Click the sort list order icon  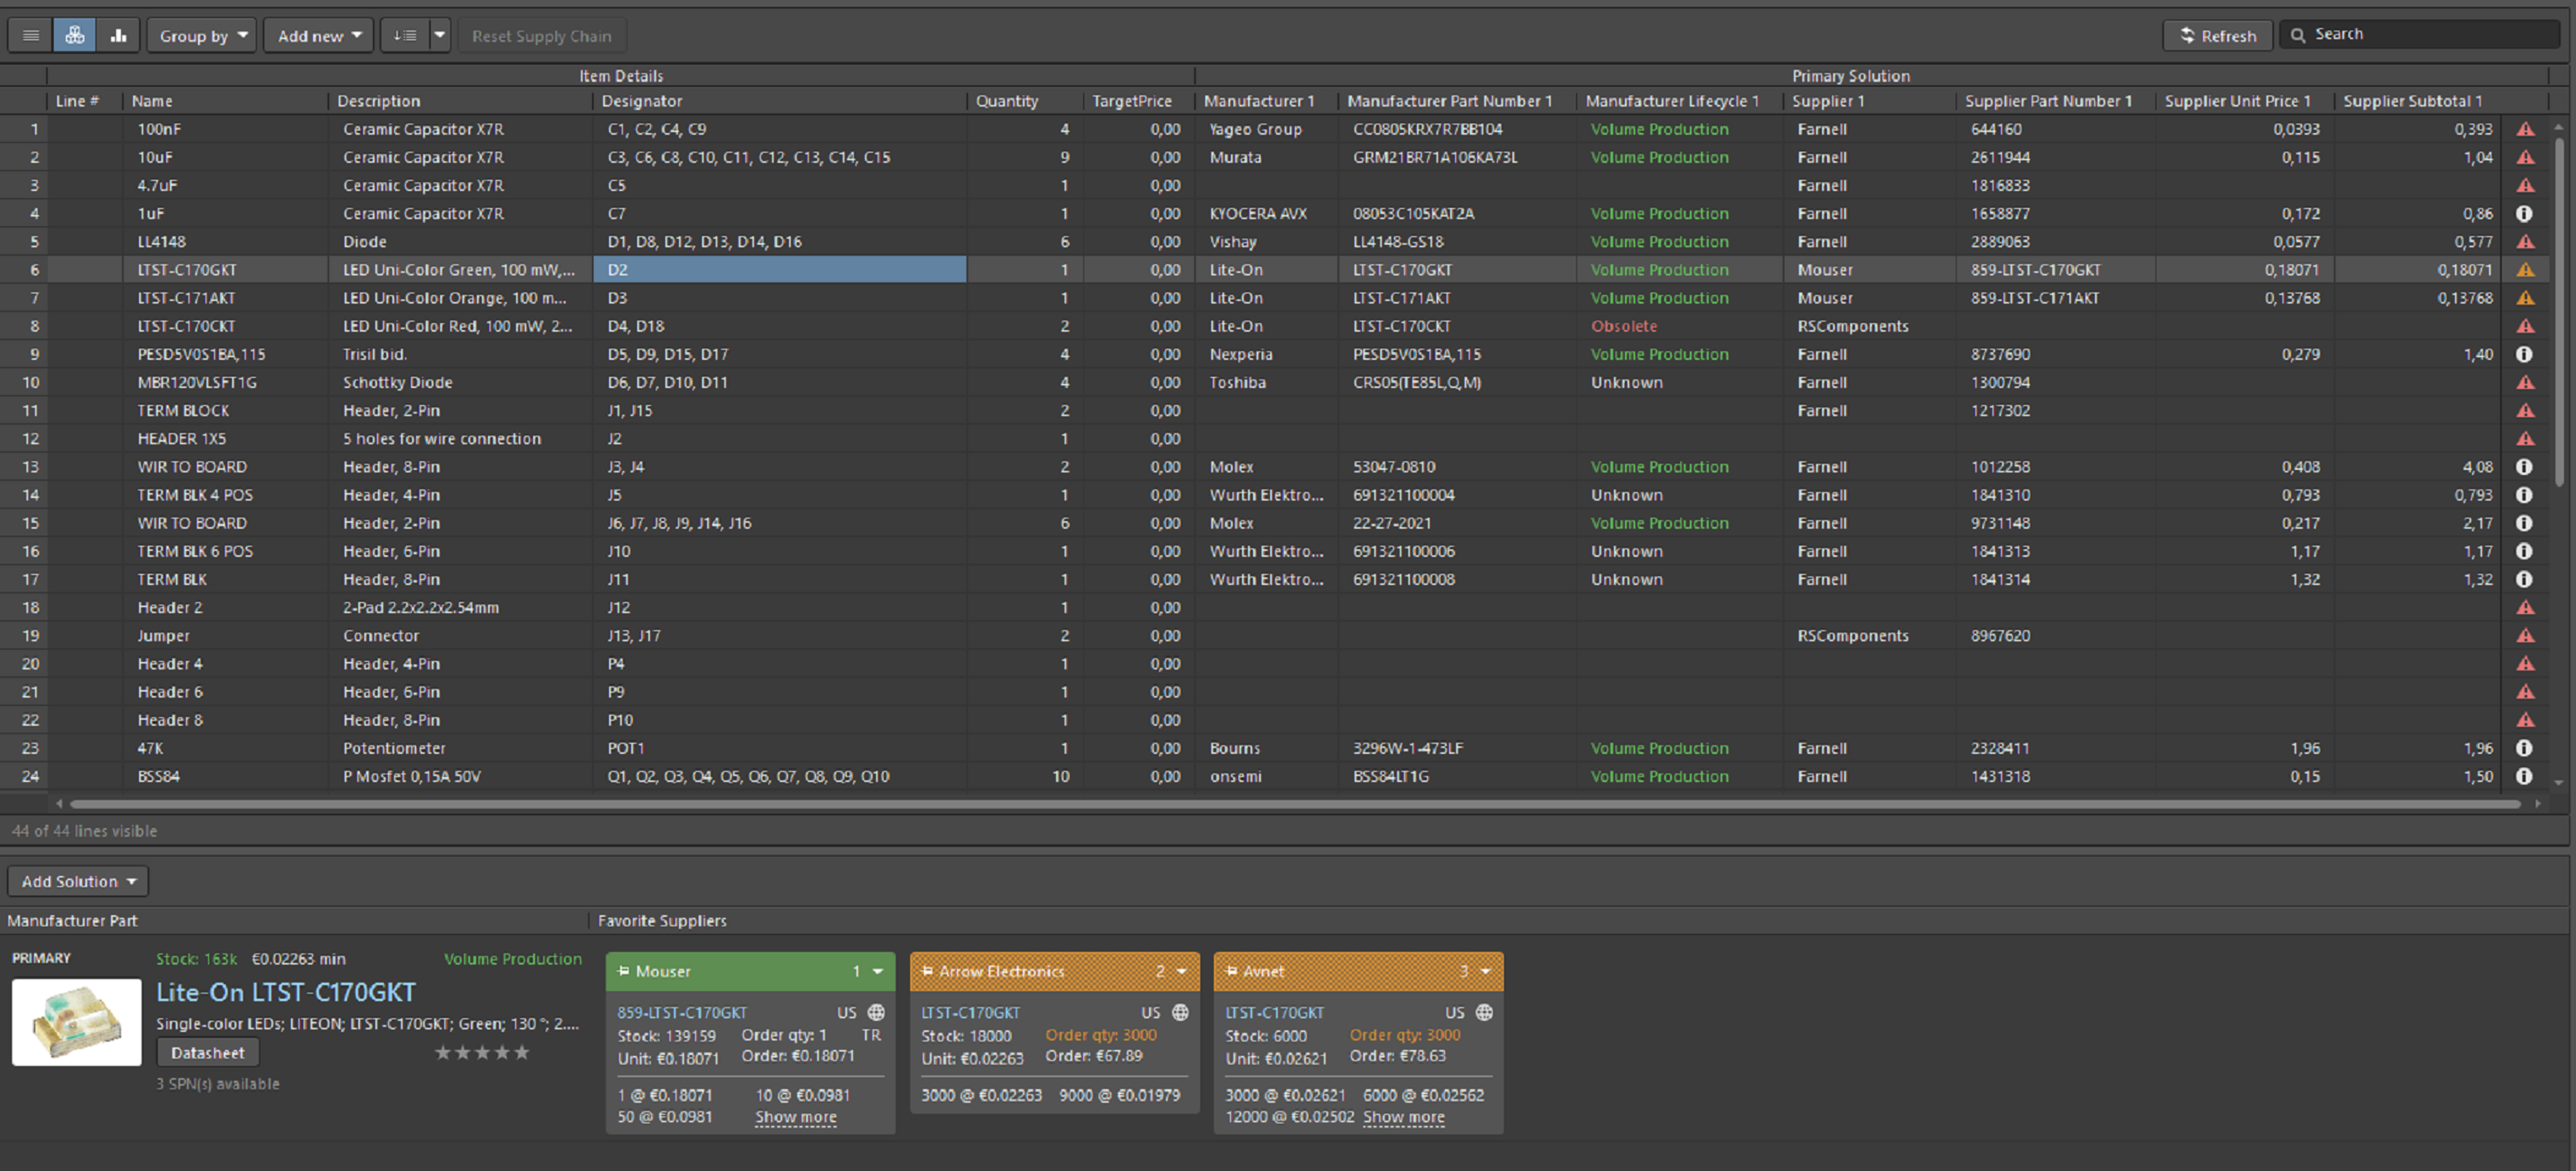[405, 35]
